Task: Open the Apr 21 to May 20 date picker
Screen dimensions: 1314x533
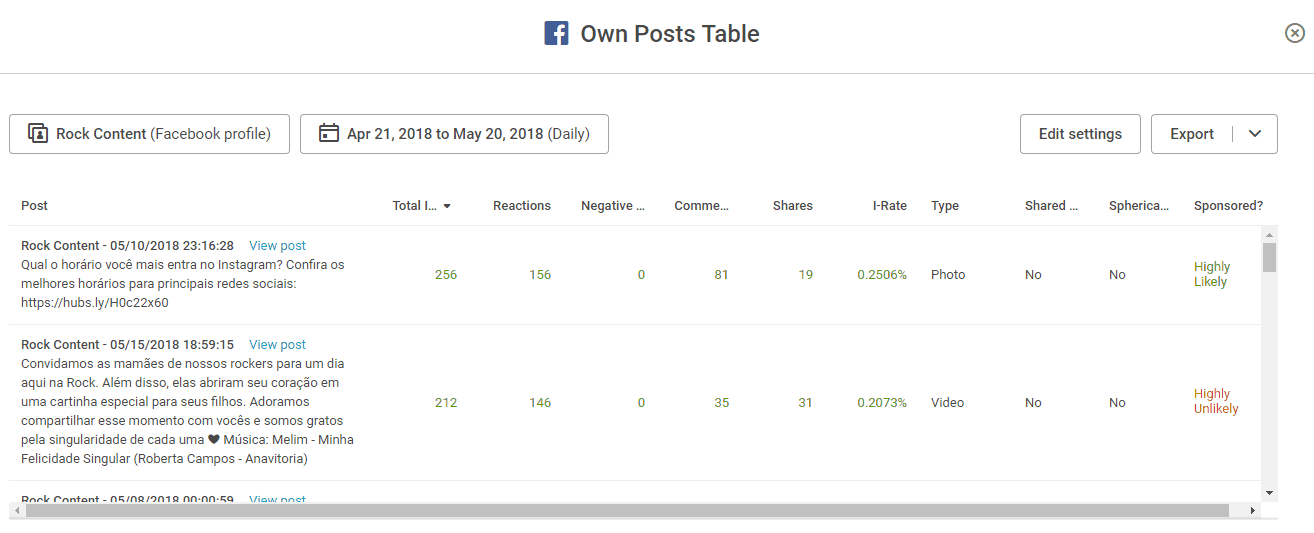Action: (454, 134)
